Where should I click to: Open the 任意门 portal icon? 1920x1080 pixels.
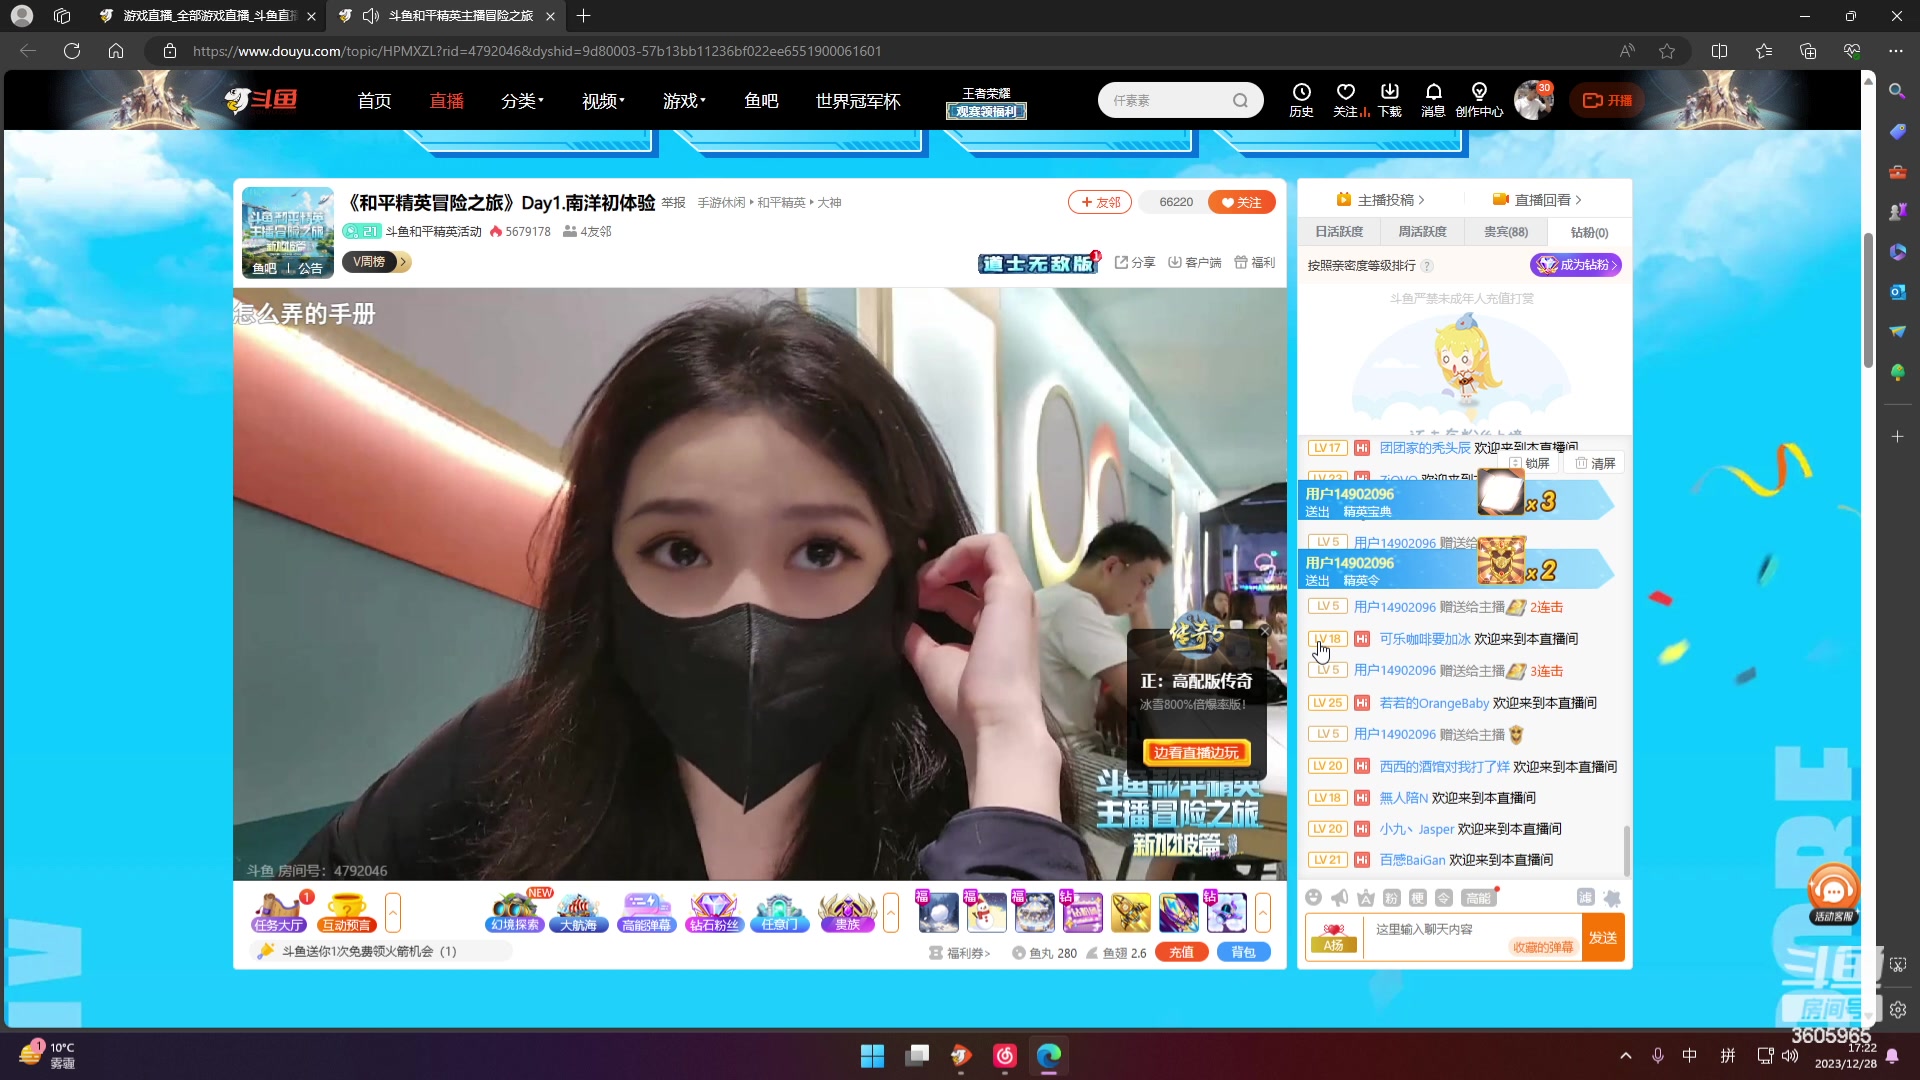[779, 912]
